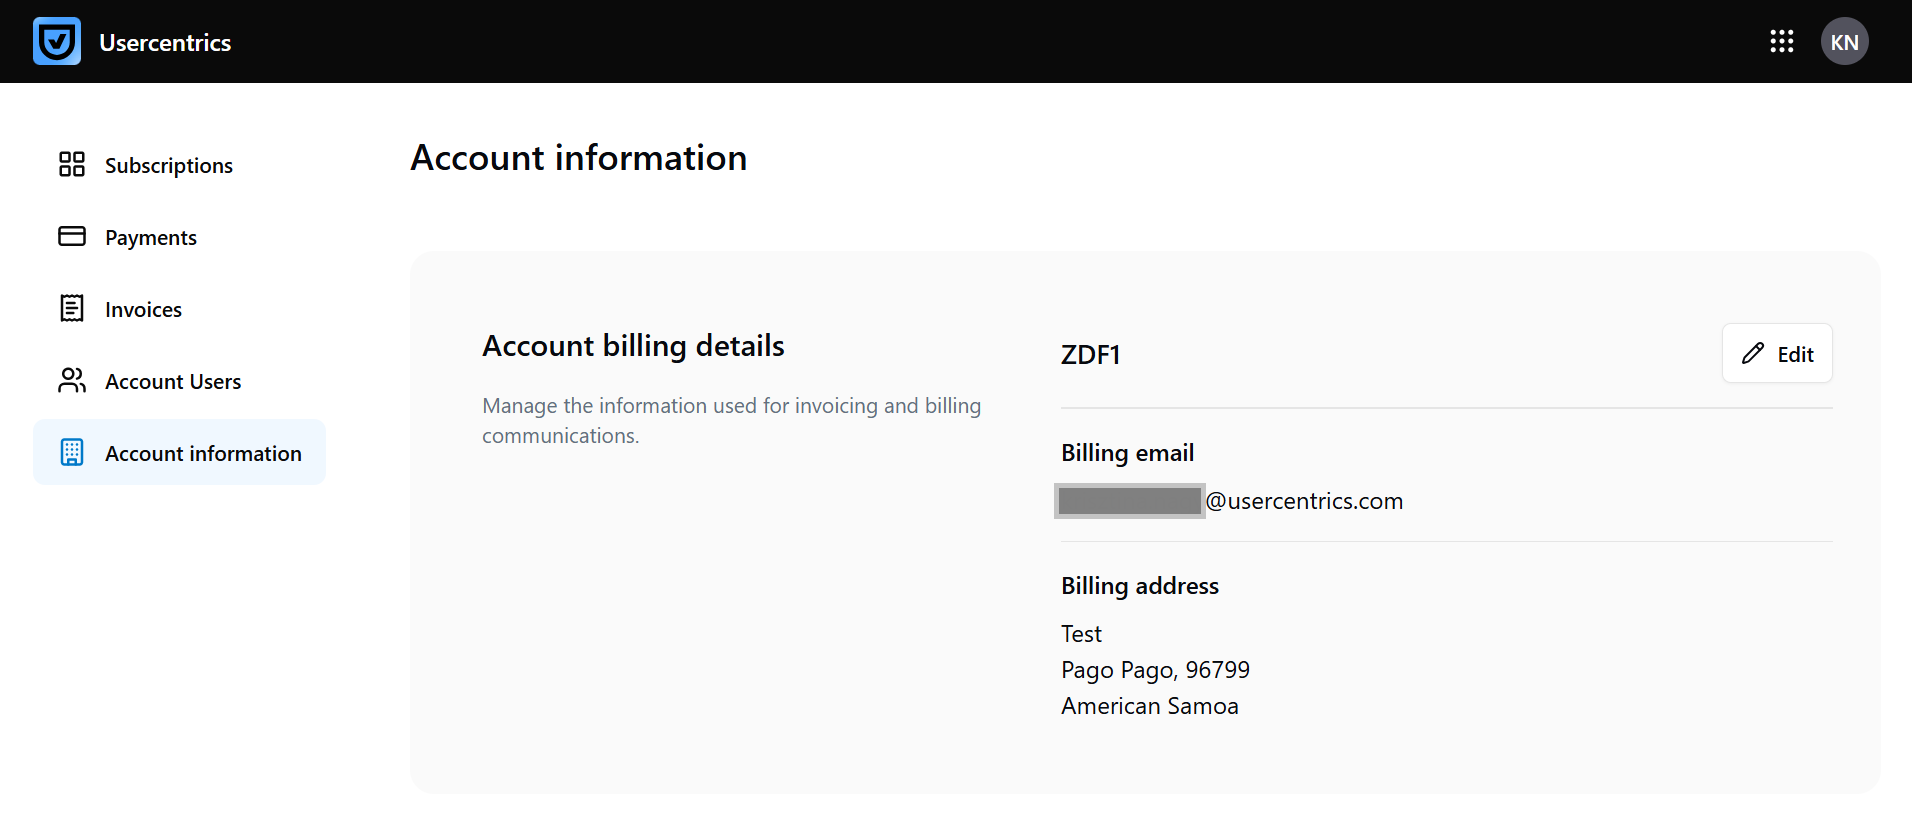Click the Usercentrics shield logo icon

click(x=57, y=41)
